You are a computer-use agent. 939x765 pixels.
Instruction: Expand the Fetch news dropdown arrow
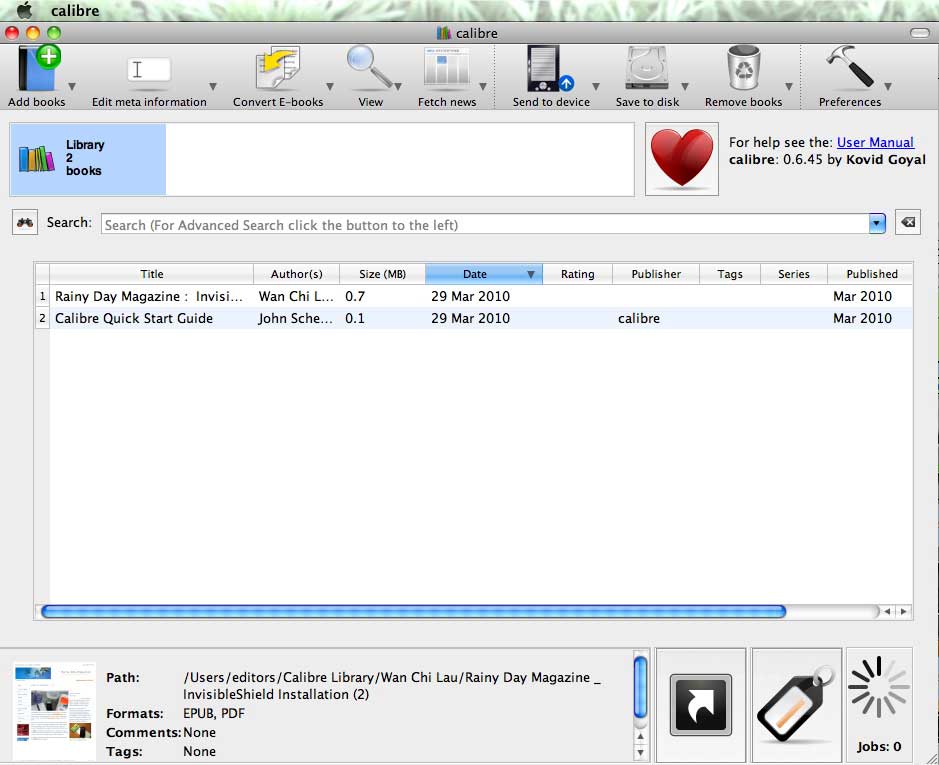(483, 86)
